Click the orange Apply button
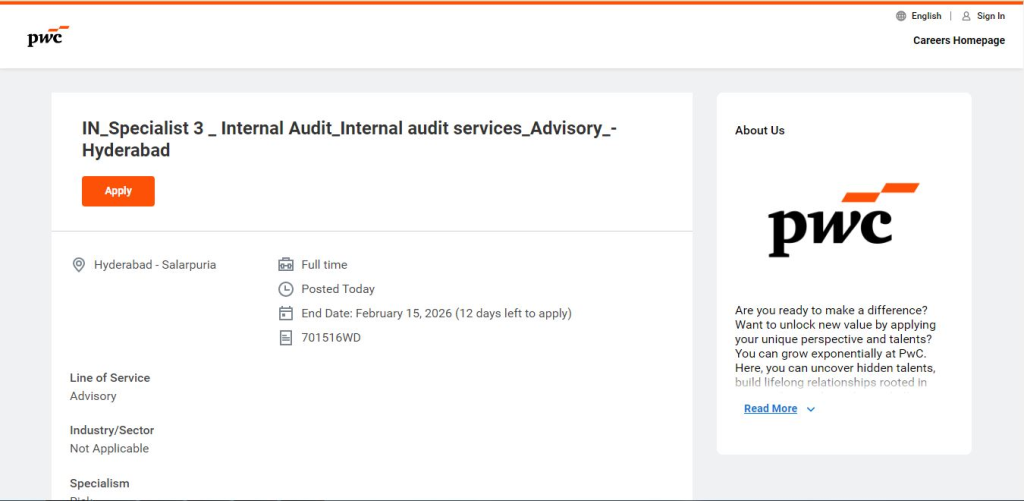Screen dimensions: 1024x501 [x=118, y=191]
